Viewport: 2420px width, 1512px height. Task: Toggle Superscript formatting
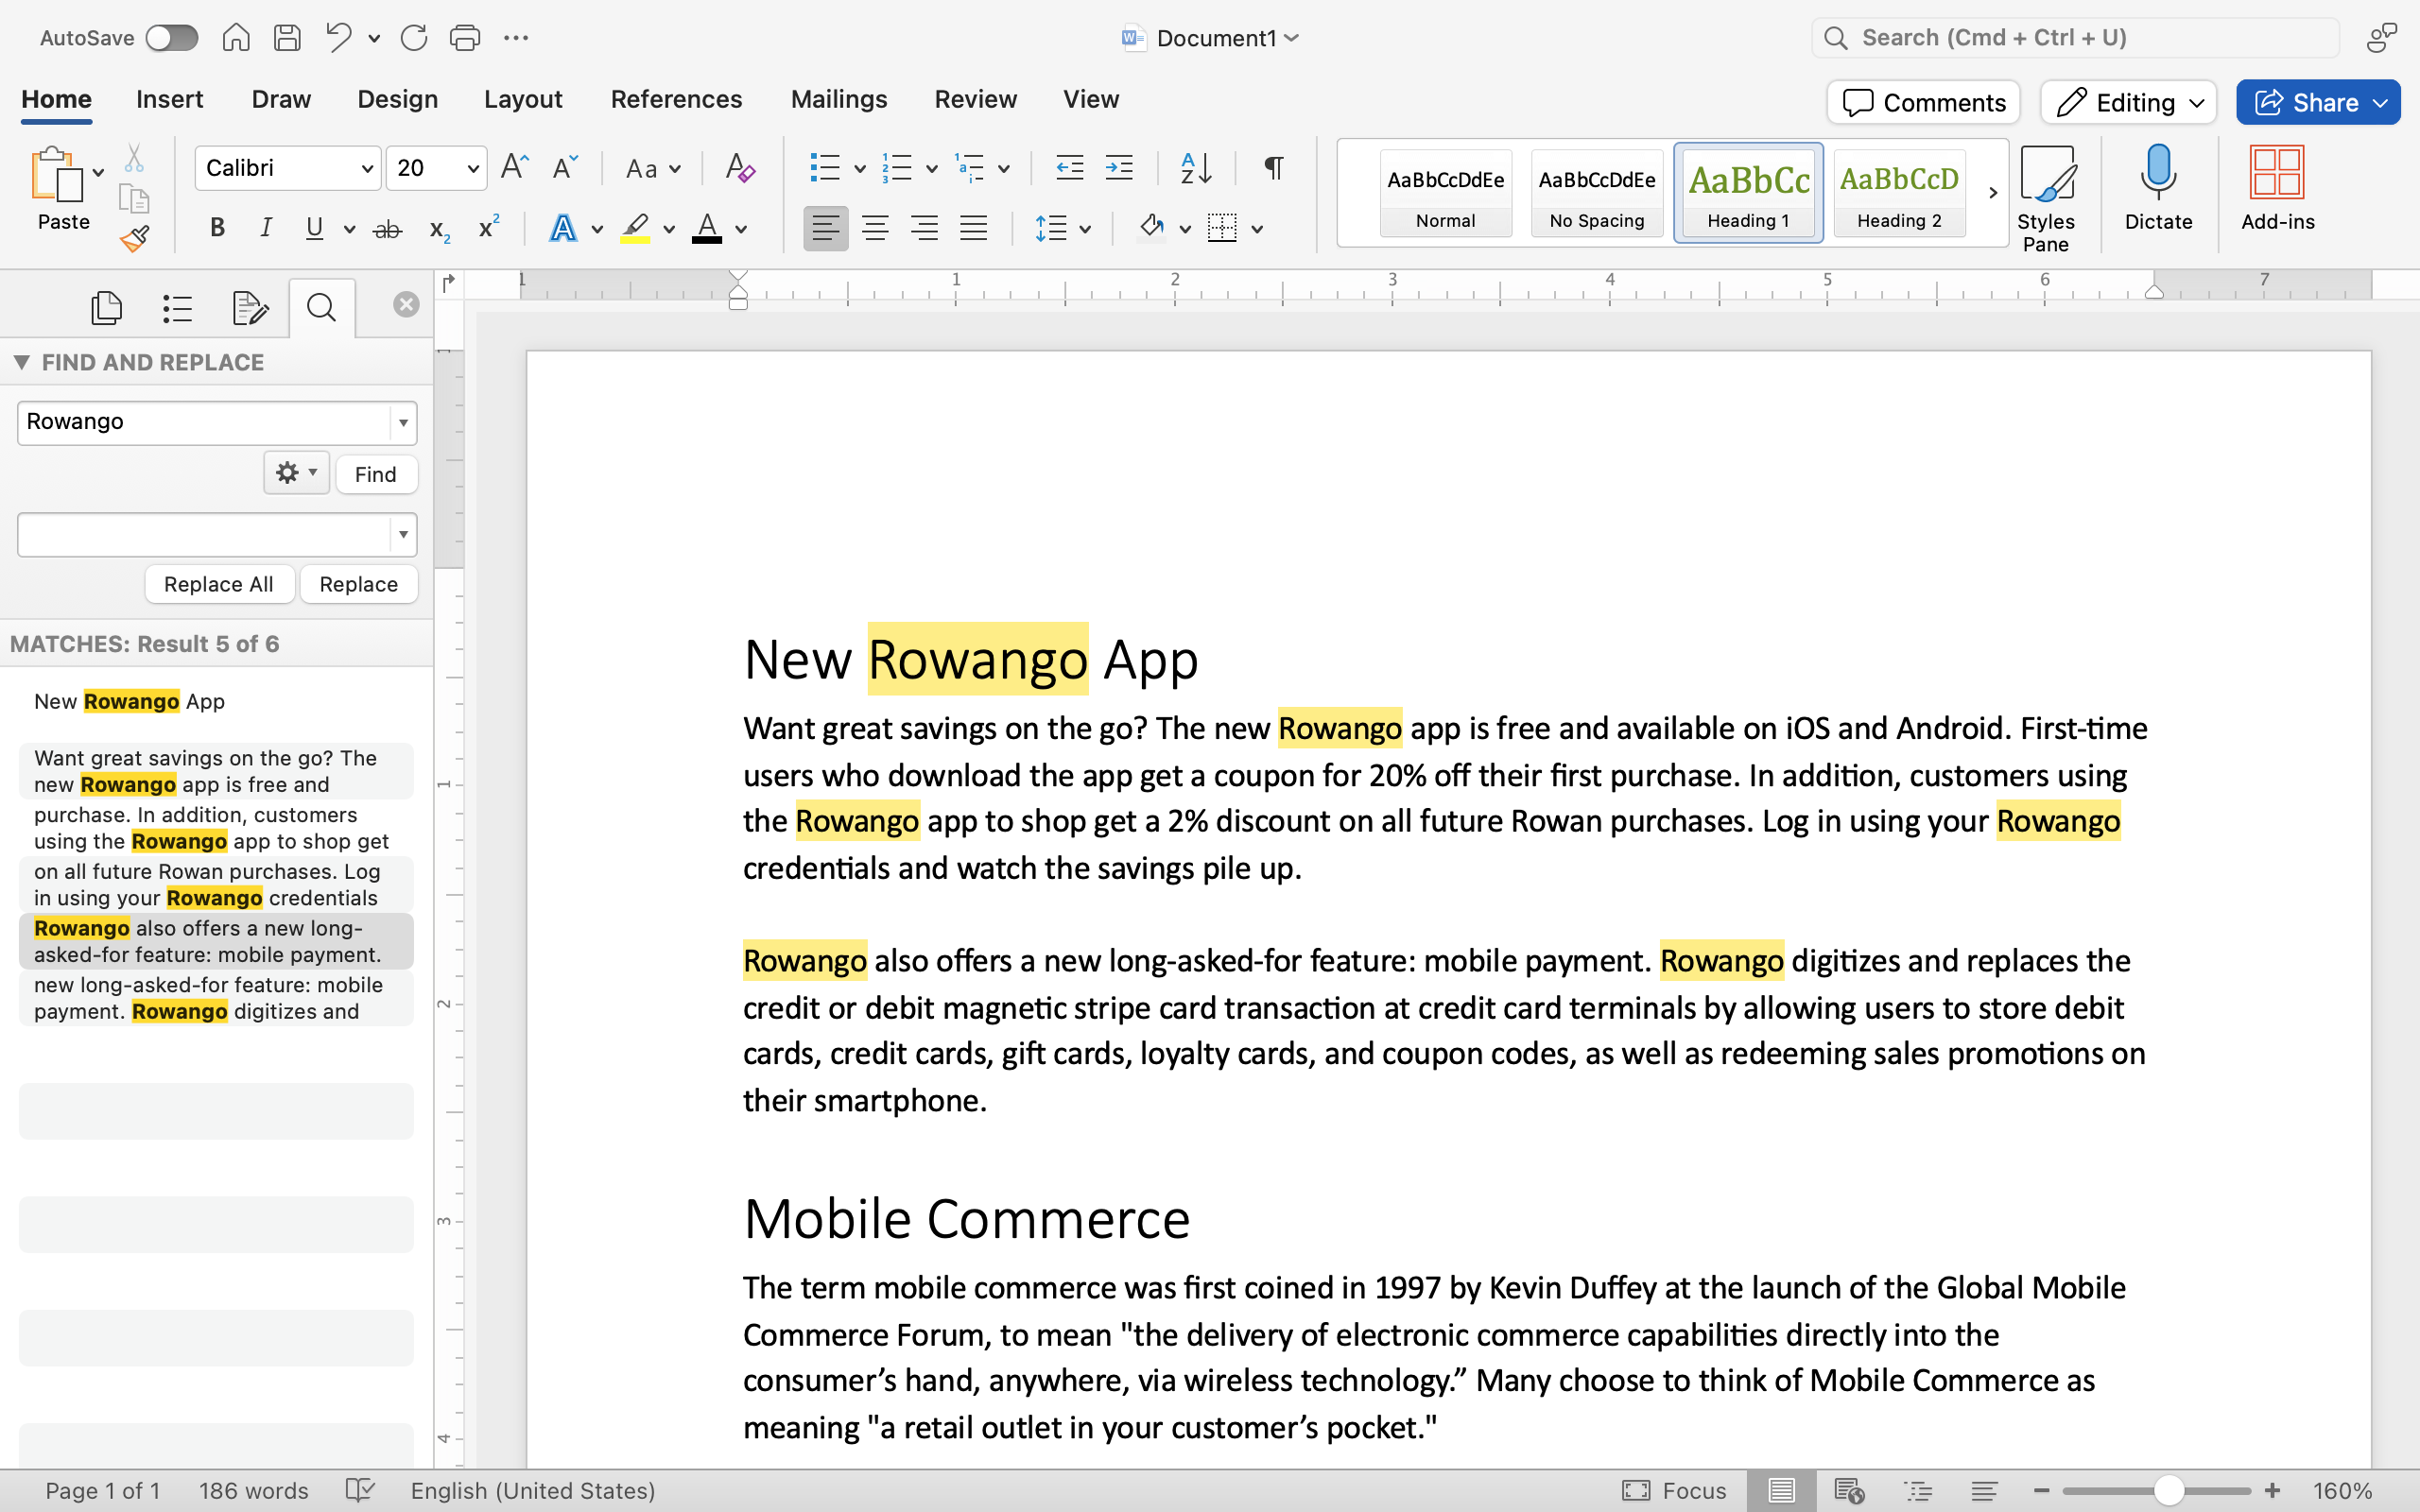489,228
